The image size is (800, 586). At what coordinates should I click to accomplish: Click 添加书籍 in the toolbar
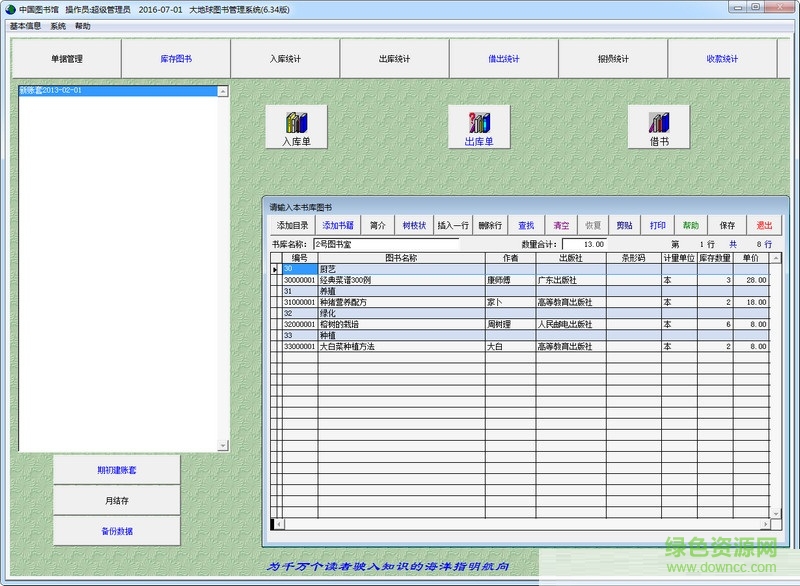(x=338, y=225)
